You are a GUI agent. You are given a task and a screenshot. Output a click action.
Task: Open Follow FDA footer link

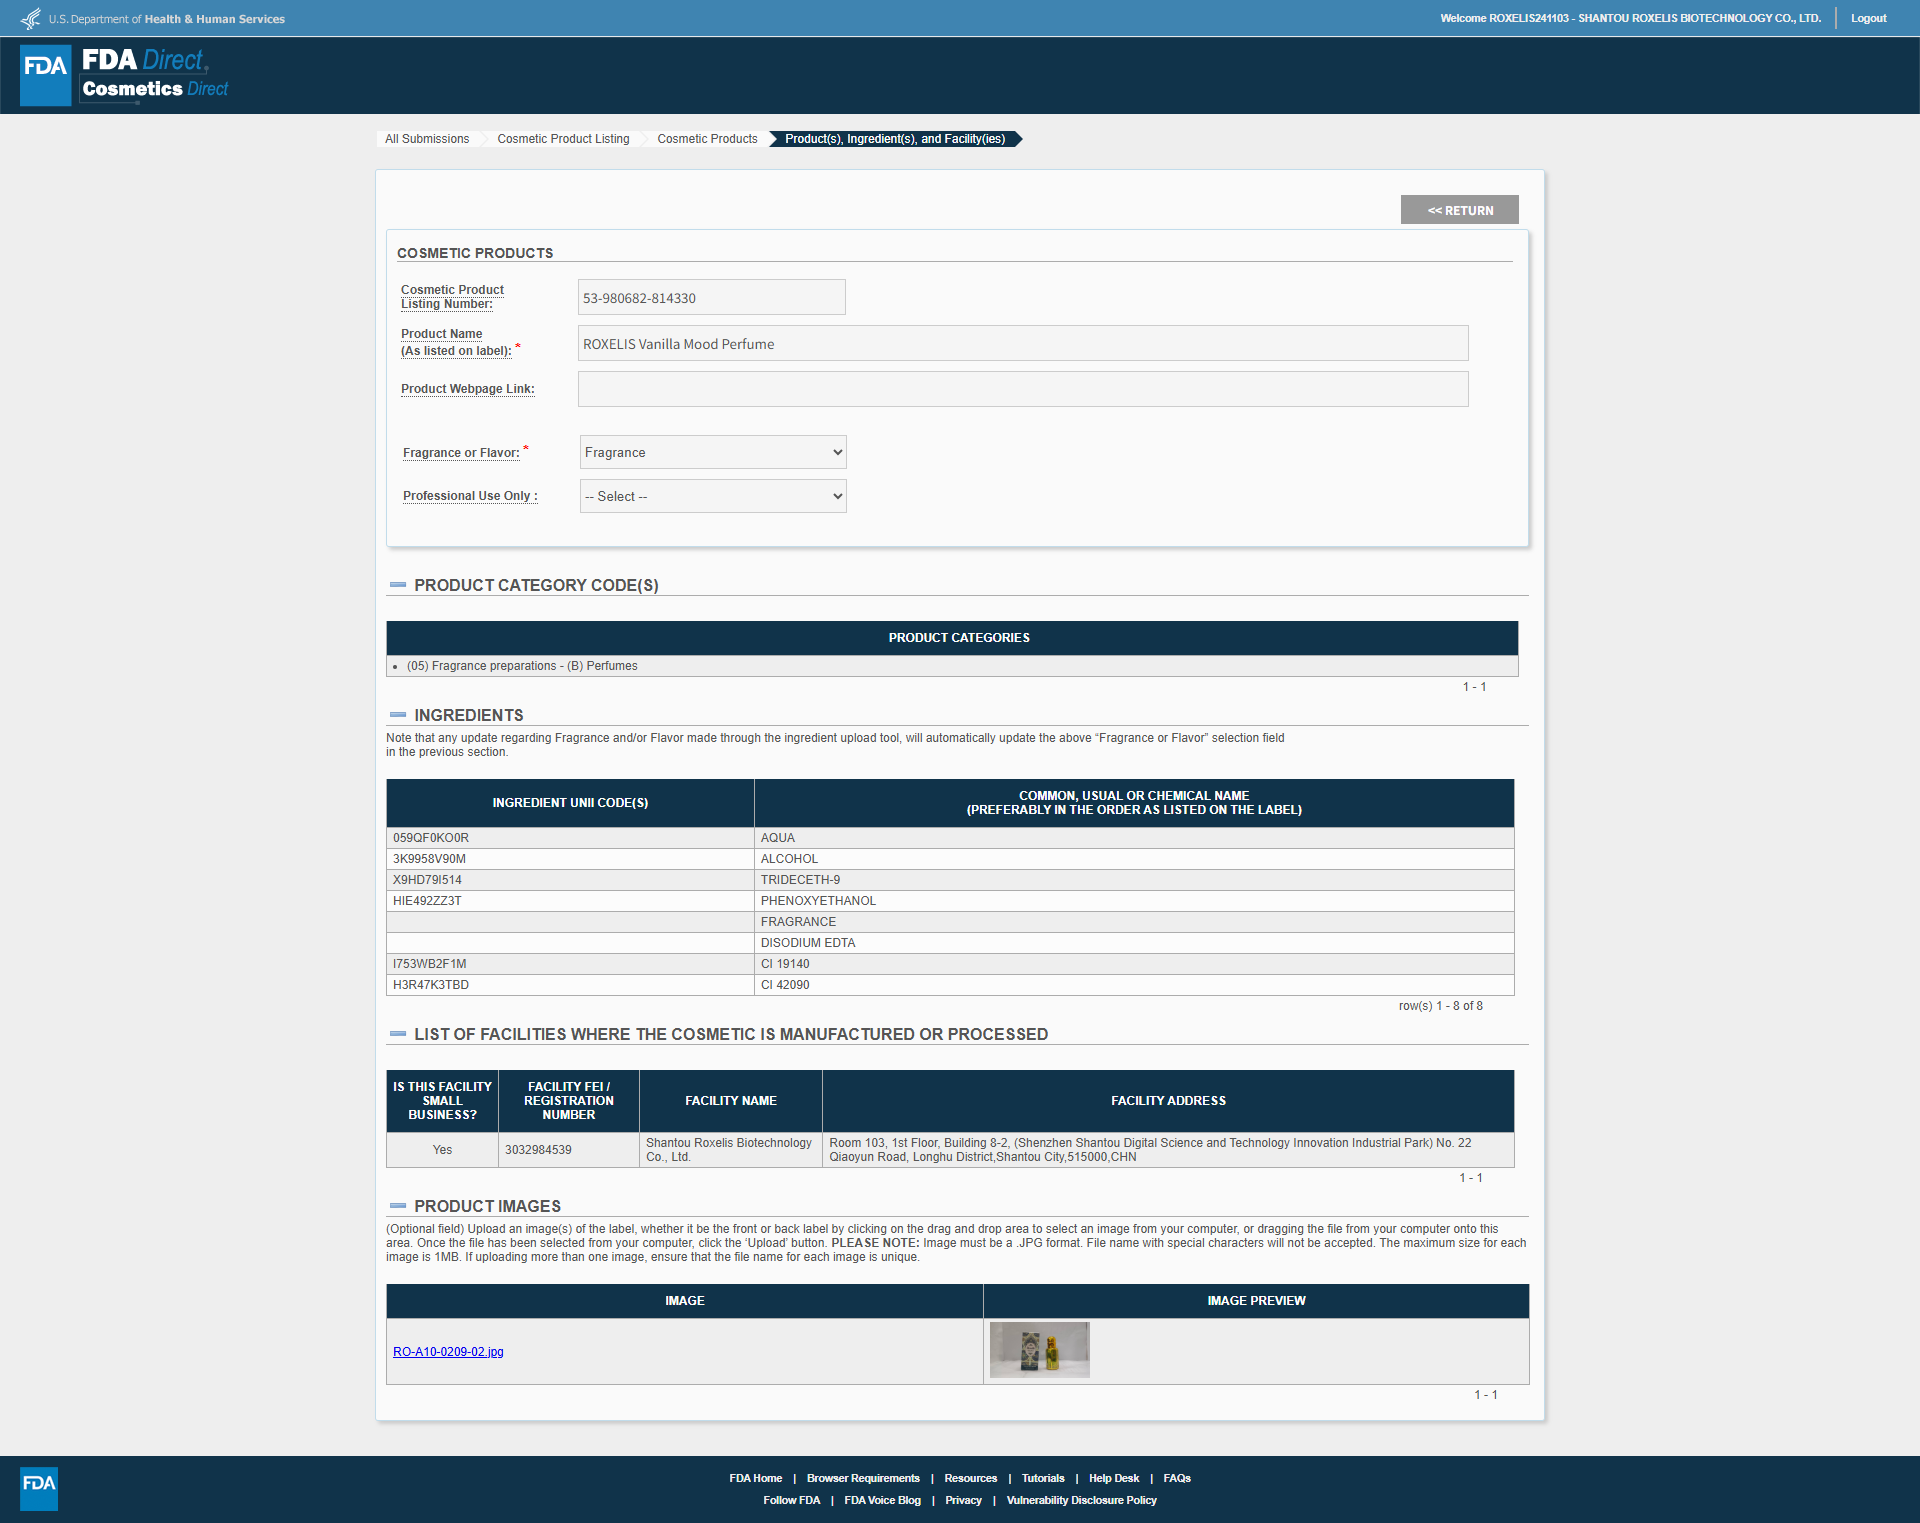click(792, 1500)
